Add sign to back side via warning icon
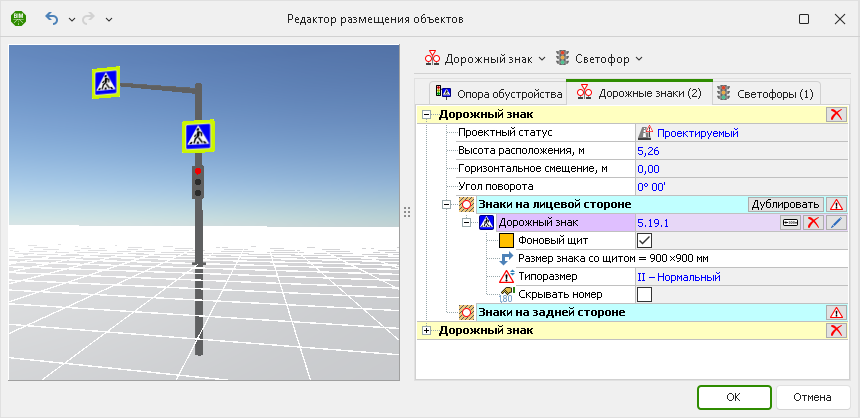Viewport: 860px width, 418px height. pos(836,312)
